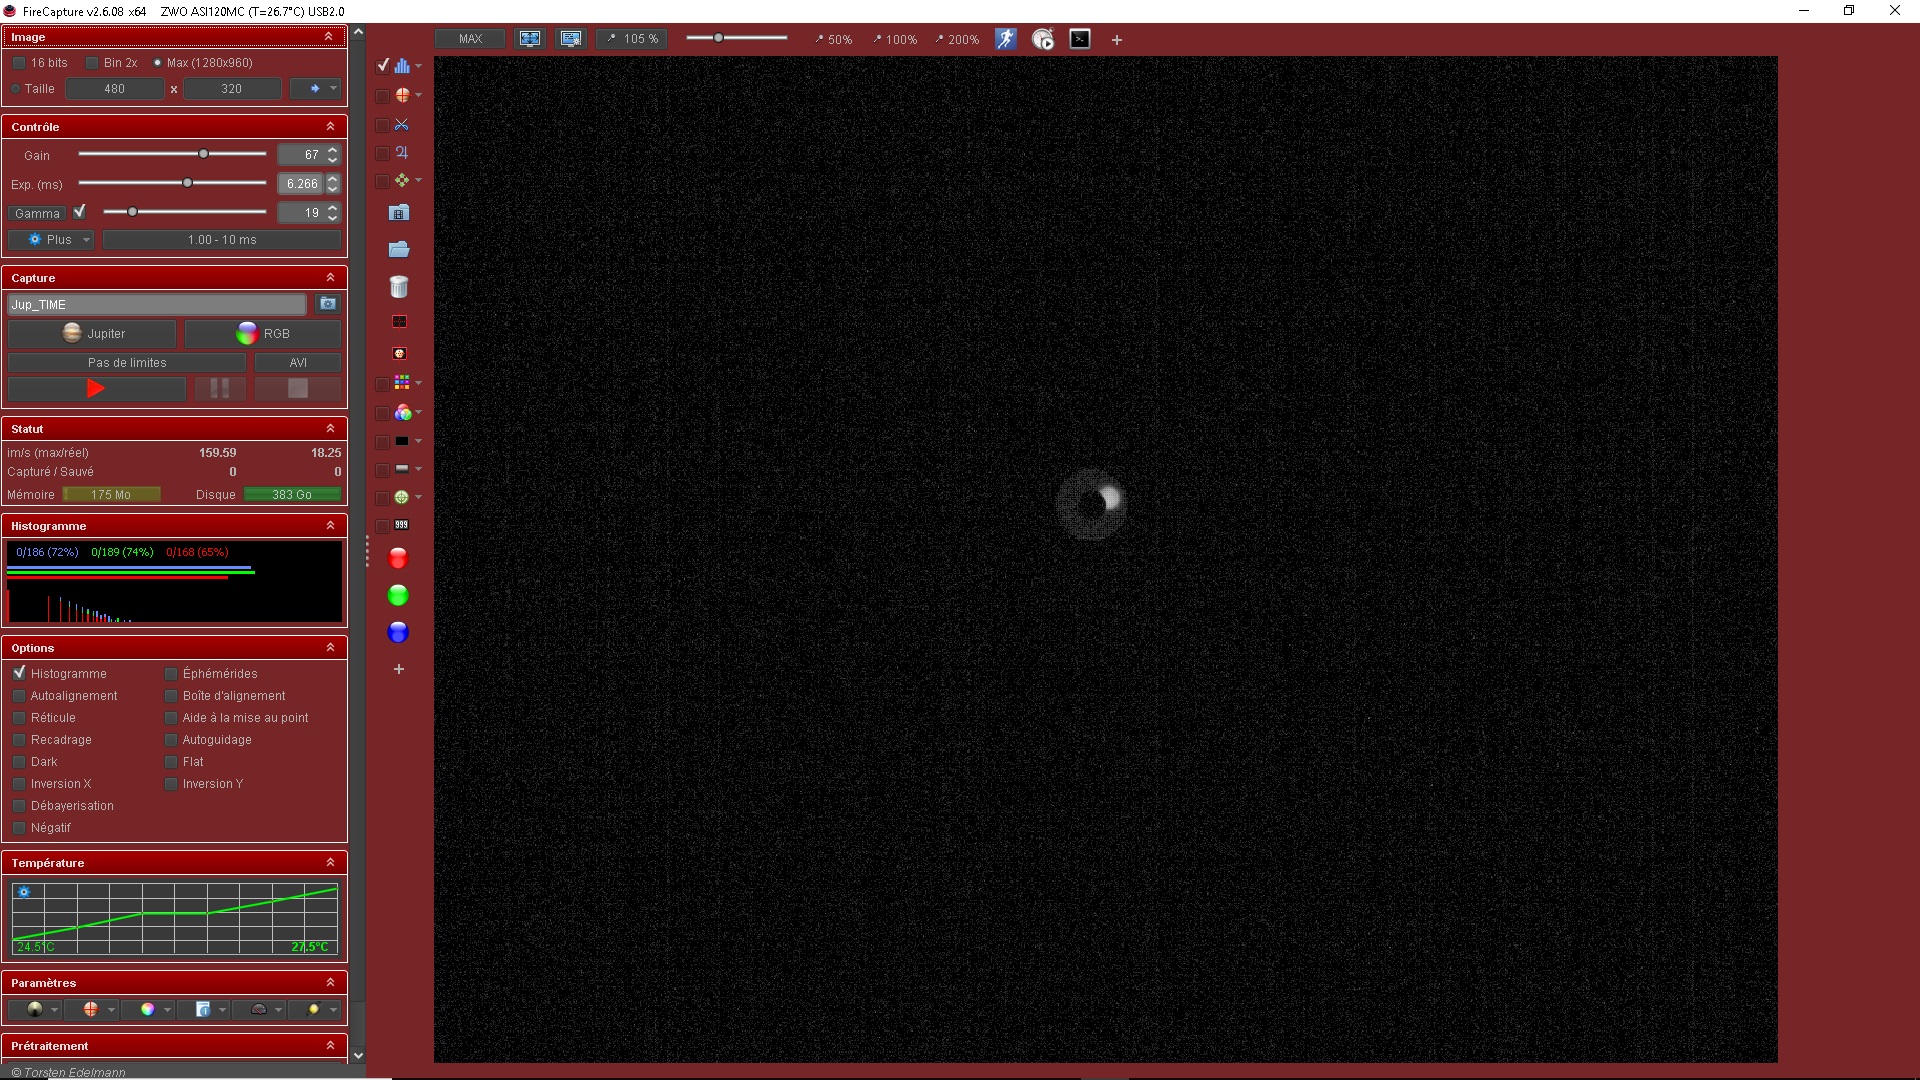Click the running man icon in toolbar
This screenshot has height=1080, width=1920.
click(1005, 39)
